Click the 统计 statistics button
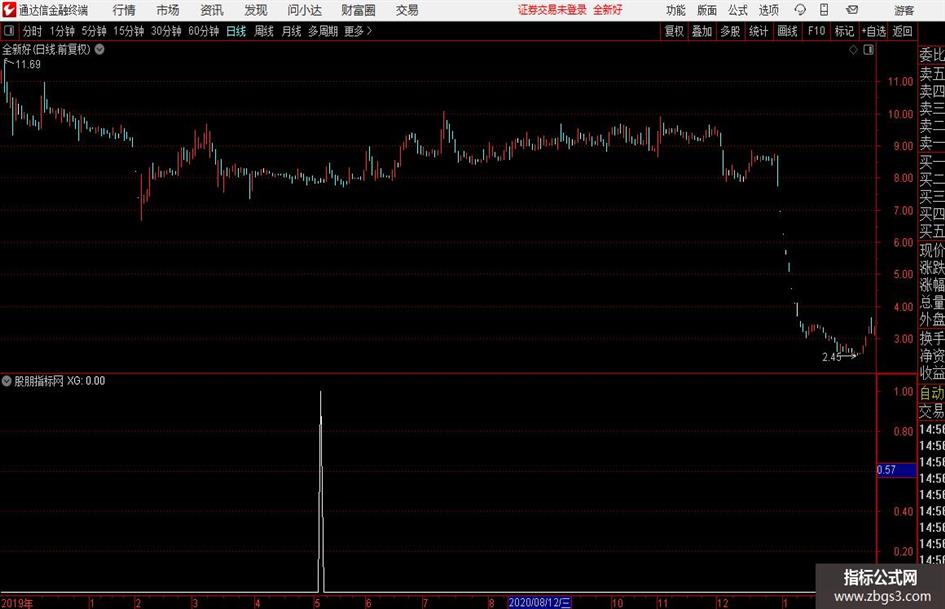The image size is (945, 609). point(759,31)
